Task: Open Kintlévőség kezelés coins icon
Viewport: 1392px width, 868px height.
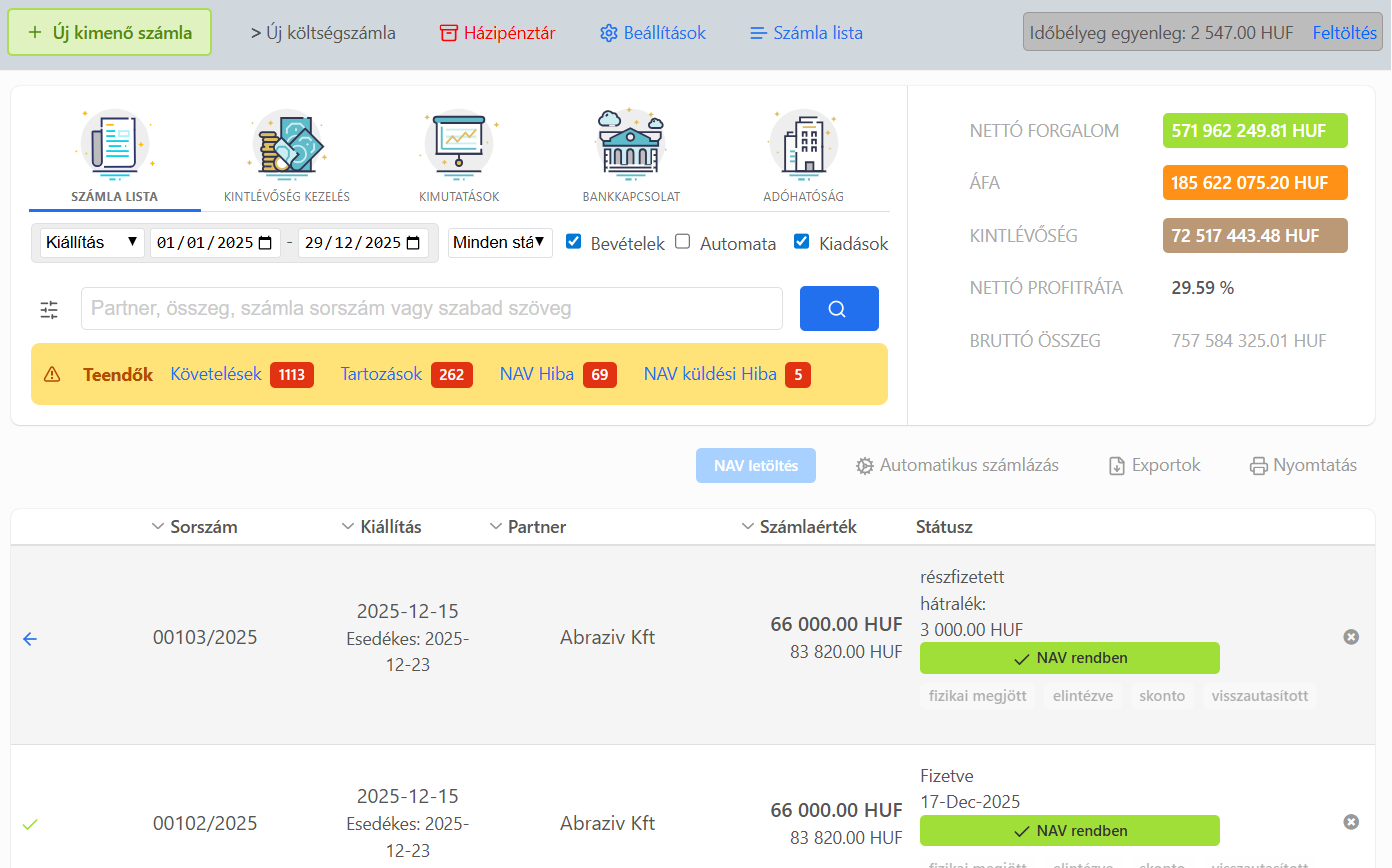Action: pyautogui.click(x=287, y=145)
